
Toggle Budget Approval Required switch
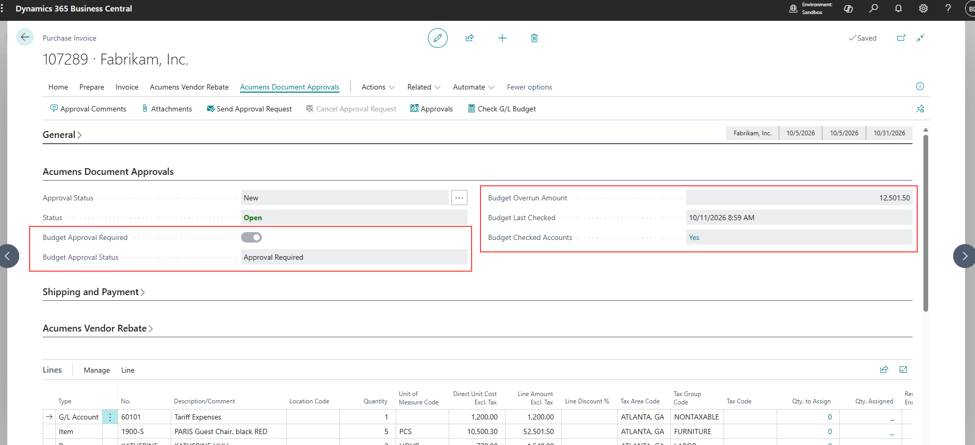(x=251, y=237)
